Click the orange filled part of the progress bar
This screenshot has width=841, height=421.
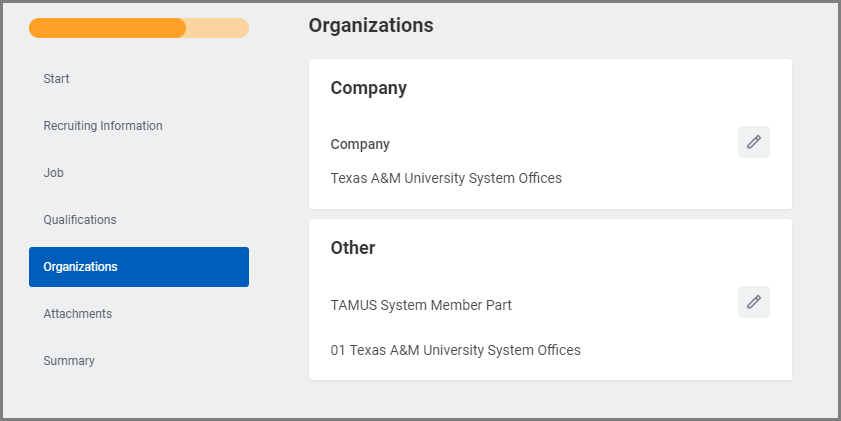click(x=107, y=28)
